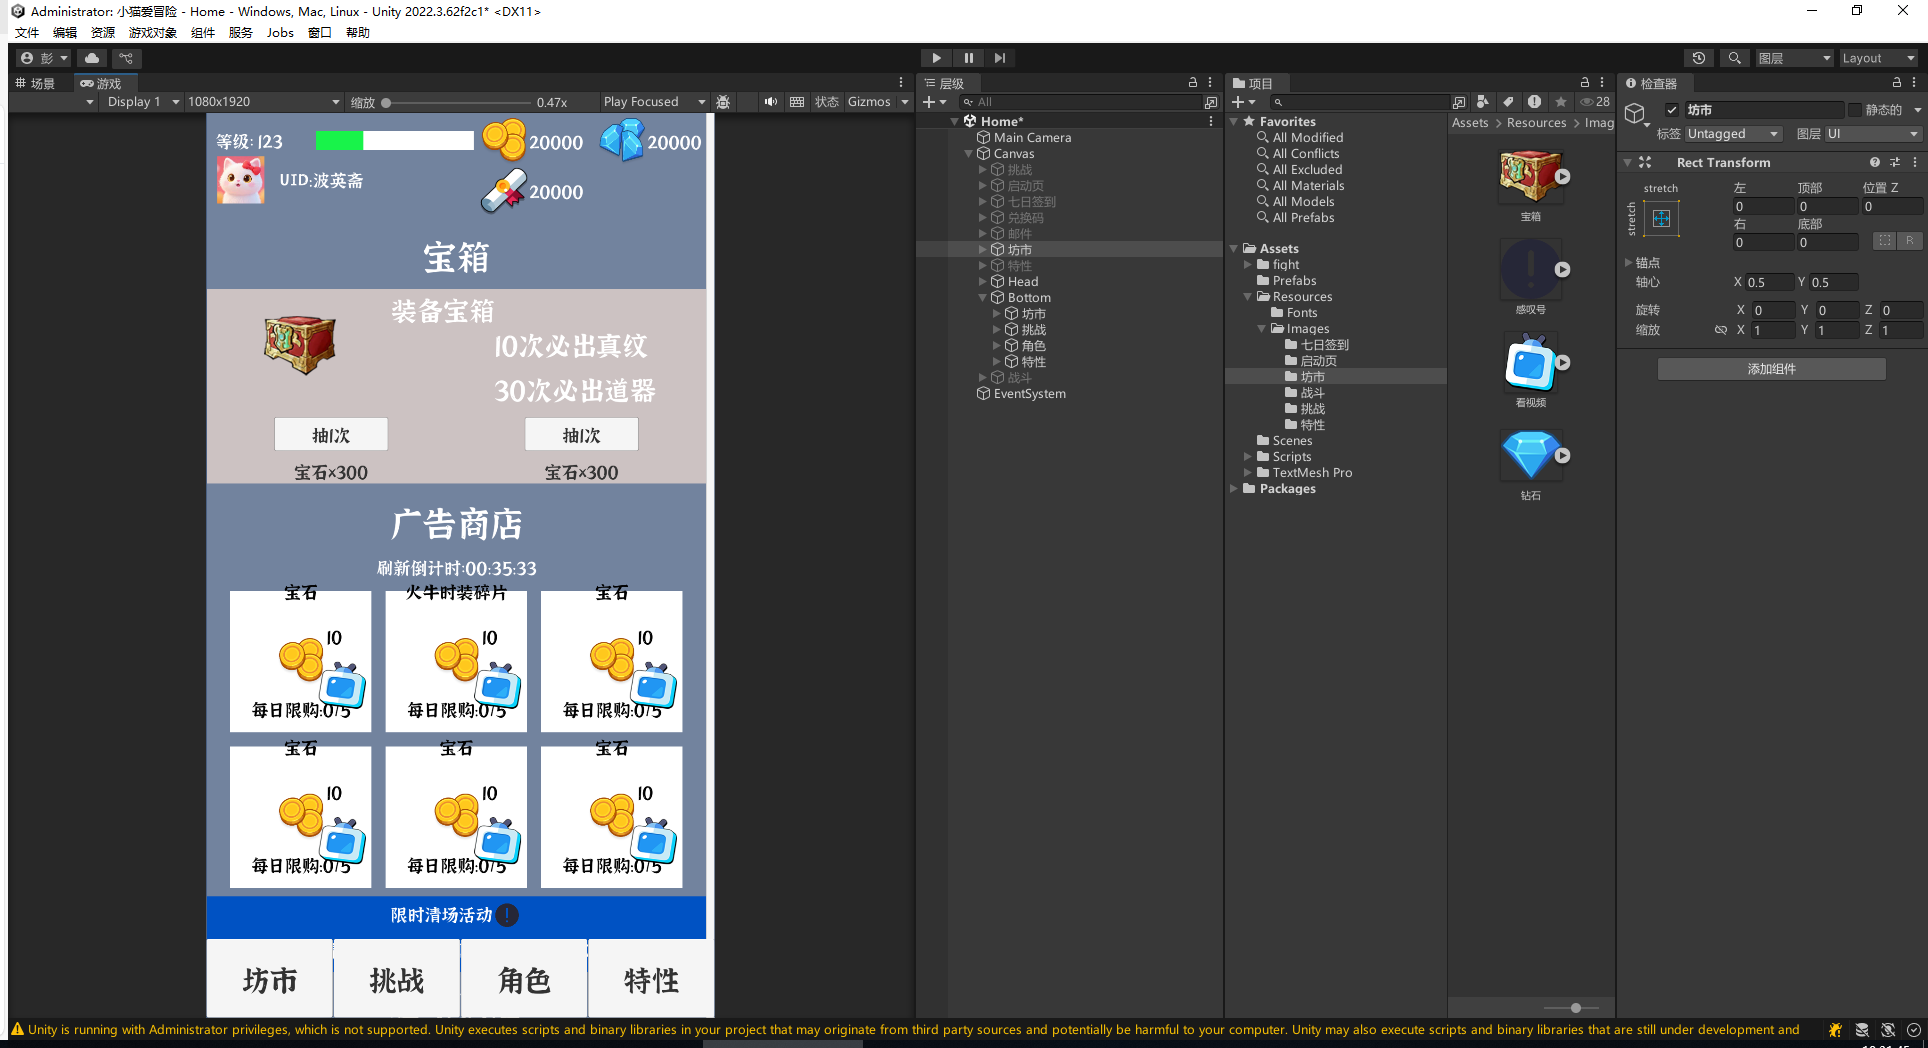
Task: Click the favorite star filter in Project
Action: [1560, 102]
